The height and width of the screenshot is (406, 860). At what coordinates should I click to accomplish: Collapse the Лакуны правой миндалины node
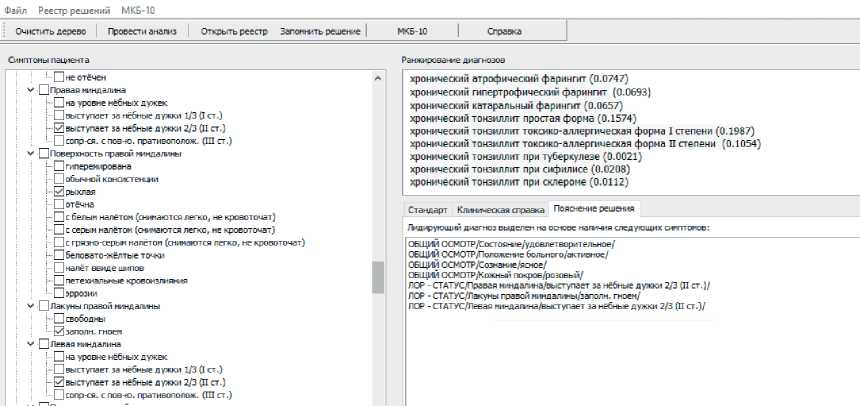(x=31, y=306)
